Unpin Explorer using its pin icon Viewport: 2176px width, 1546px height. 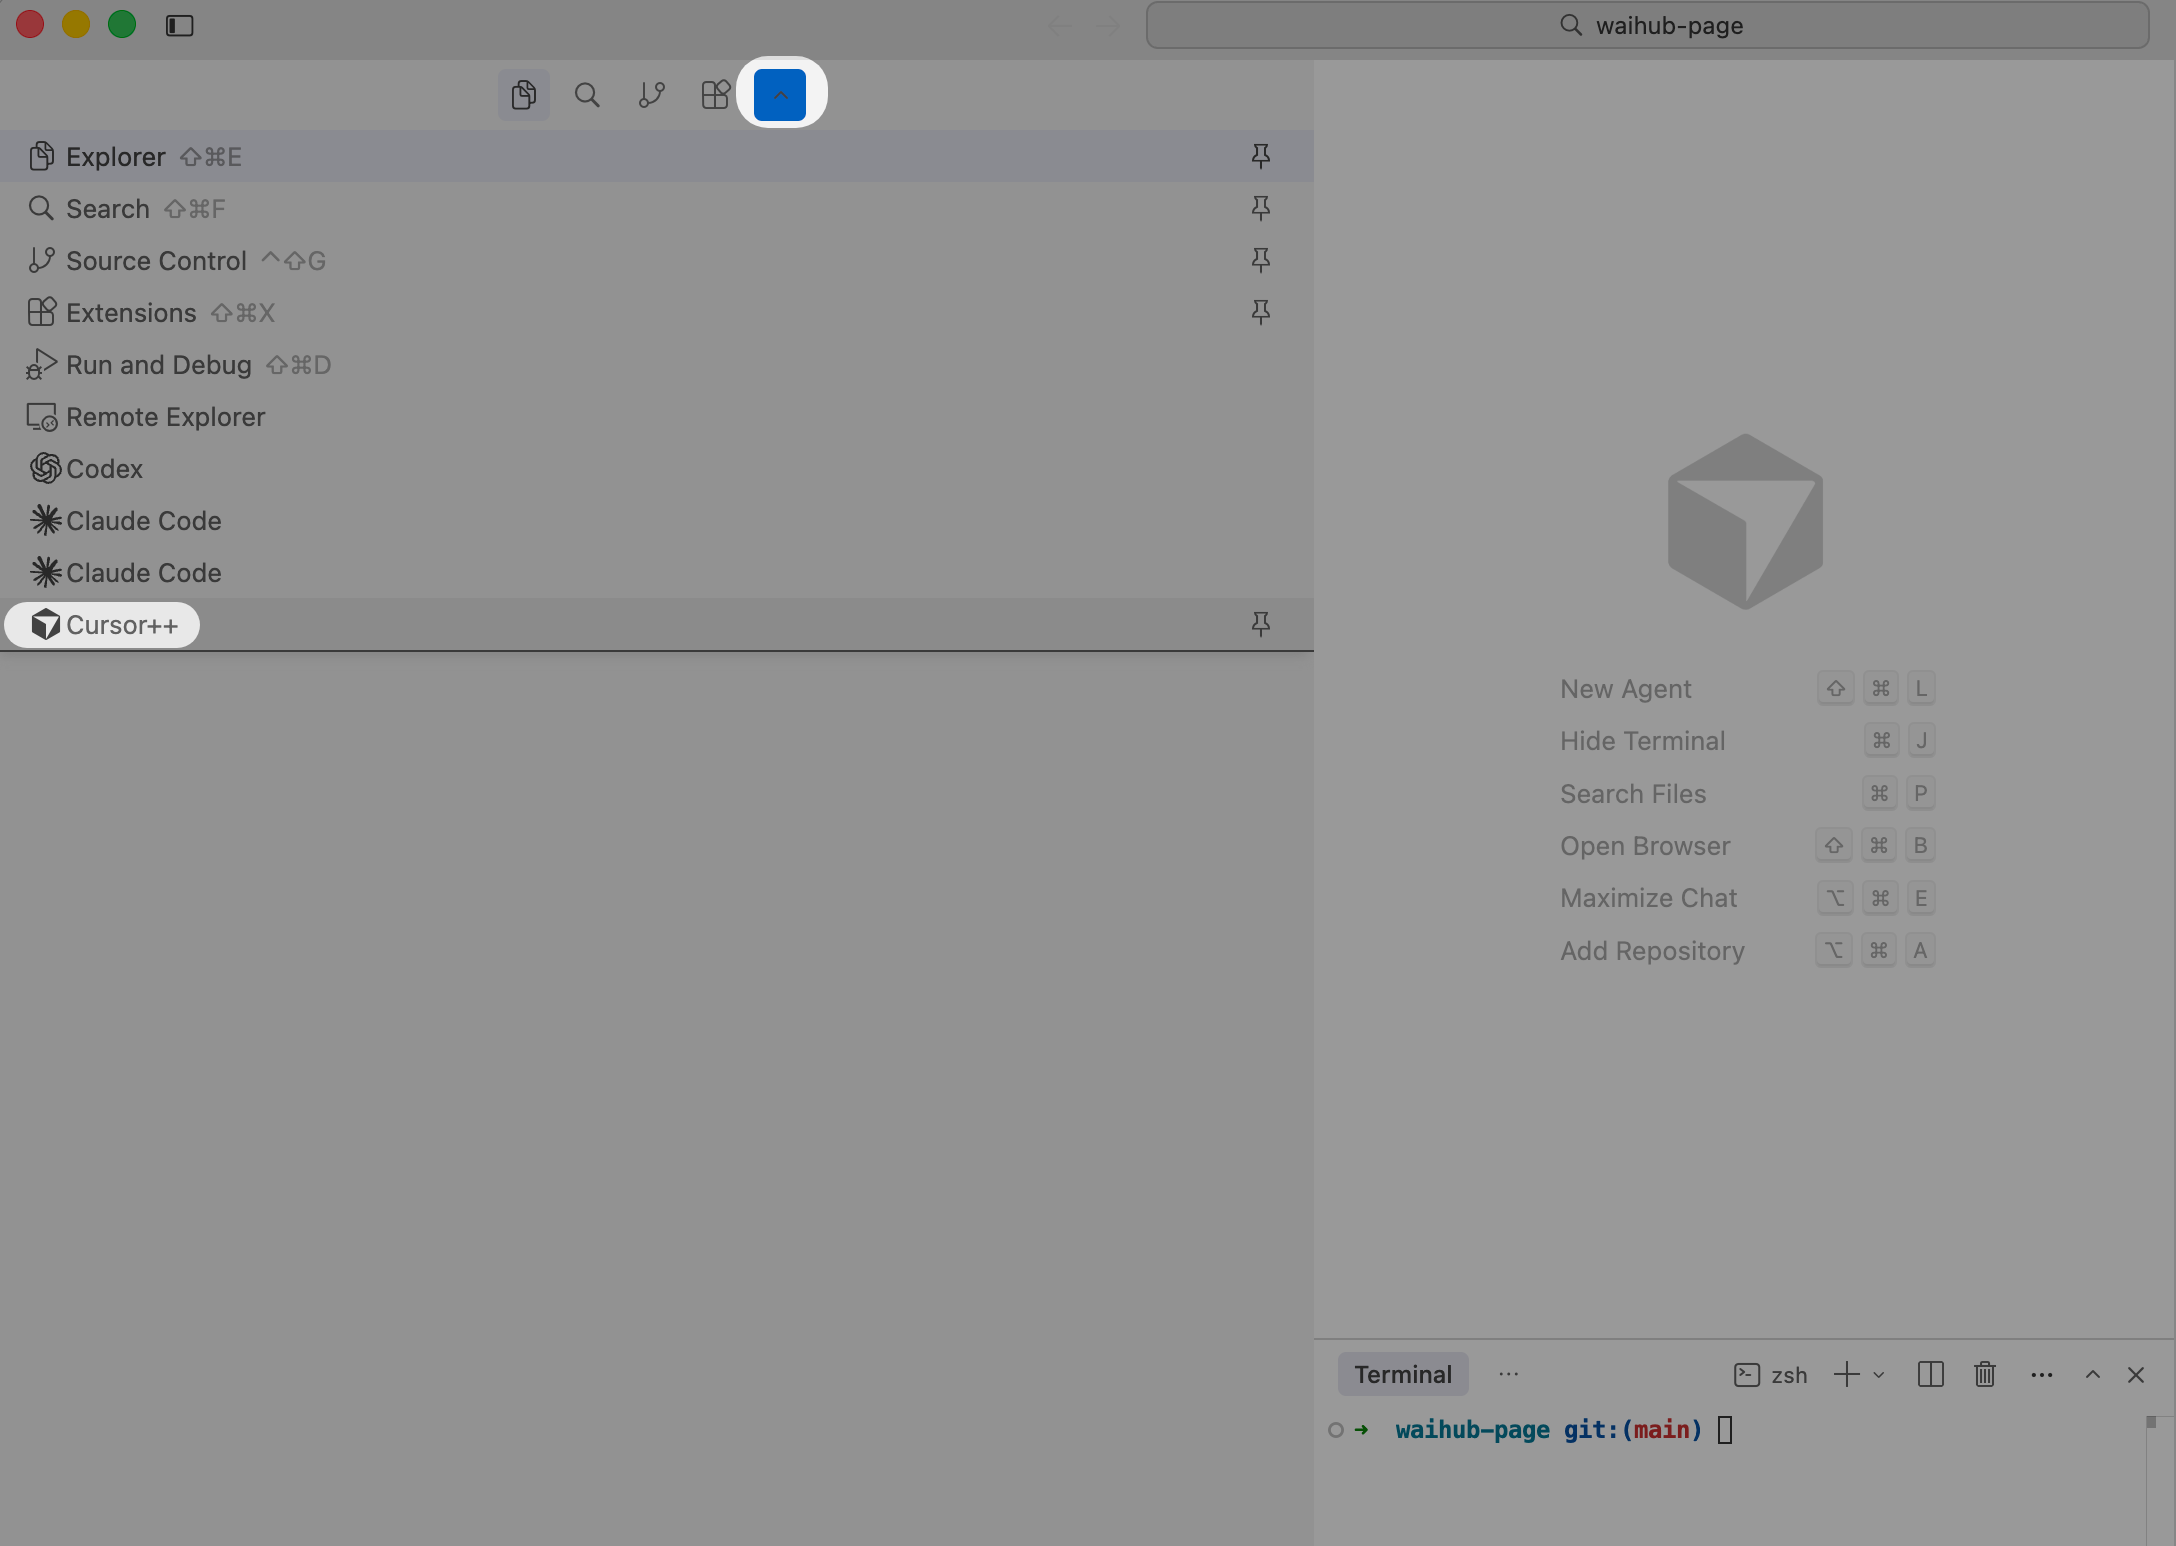(1261, 156)
